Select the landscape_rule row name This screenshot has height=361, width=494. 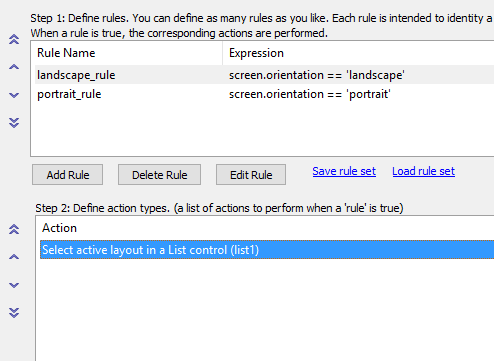coord(76,75)
